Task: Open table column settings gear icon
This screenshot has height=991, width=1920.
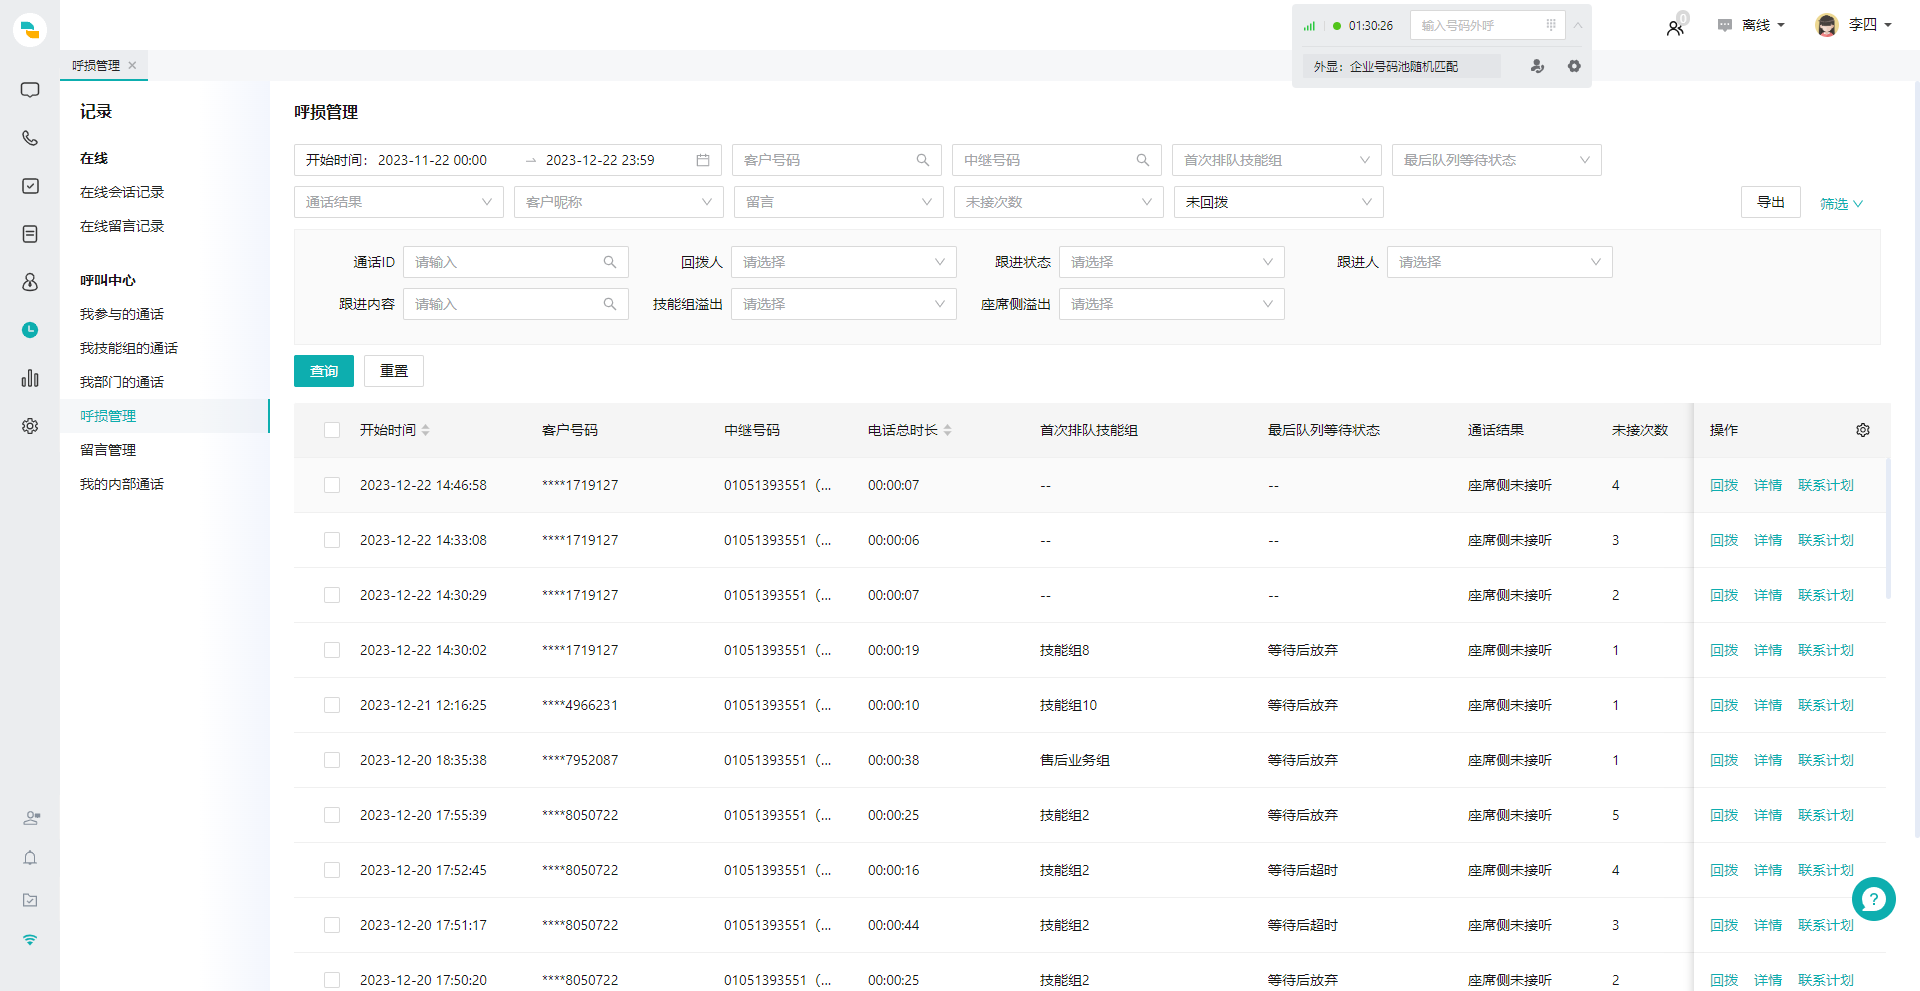Action: pyautogui.click(x=1863, y=430)
